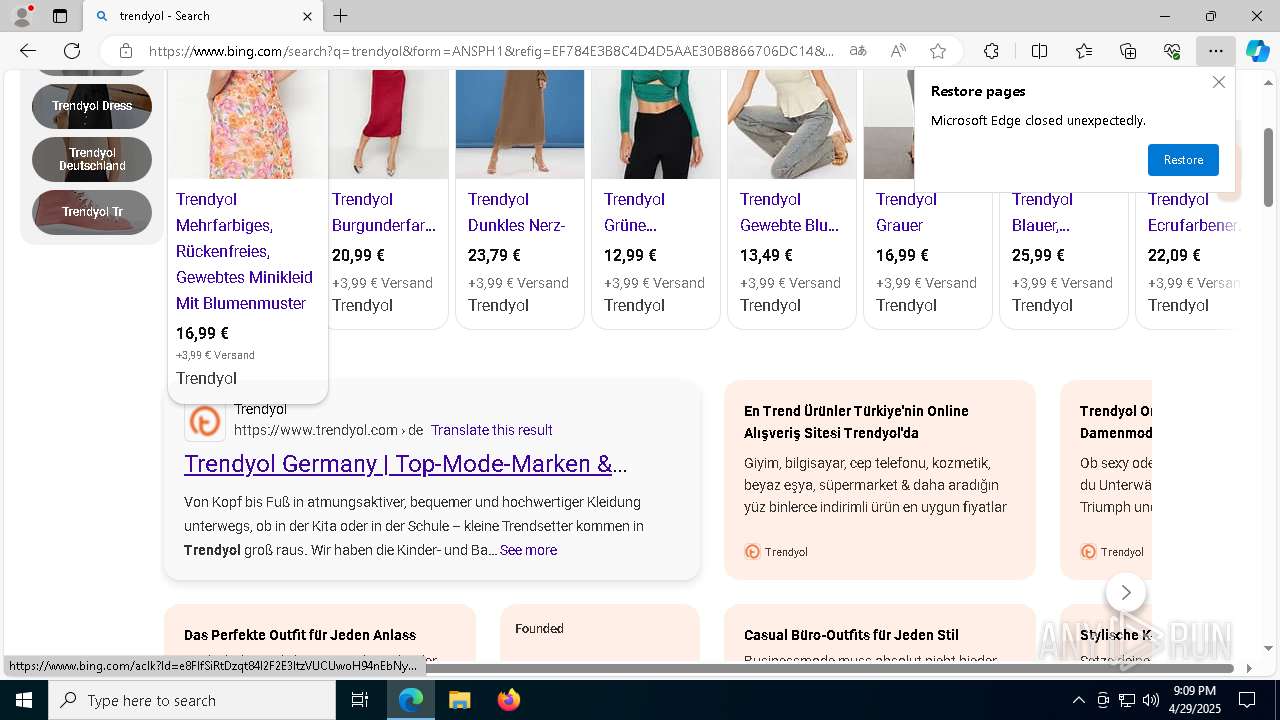Click the 20,99 € price

358,256
